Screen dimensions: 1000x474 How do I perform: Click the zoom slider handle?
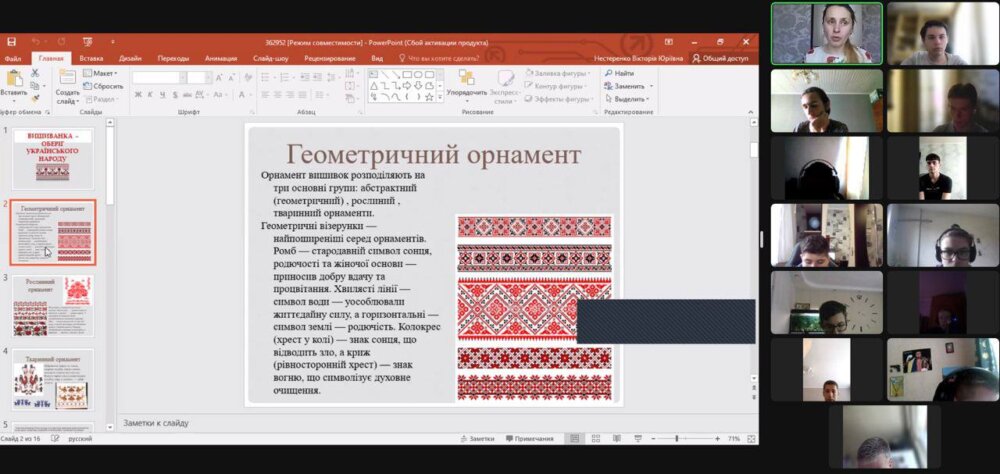(677, 439)
